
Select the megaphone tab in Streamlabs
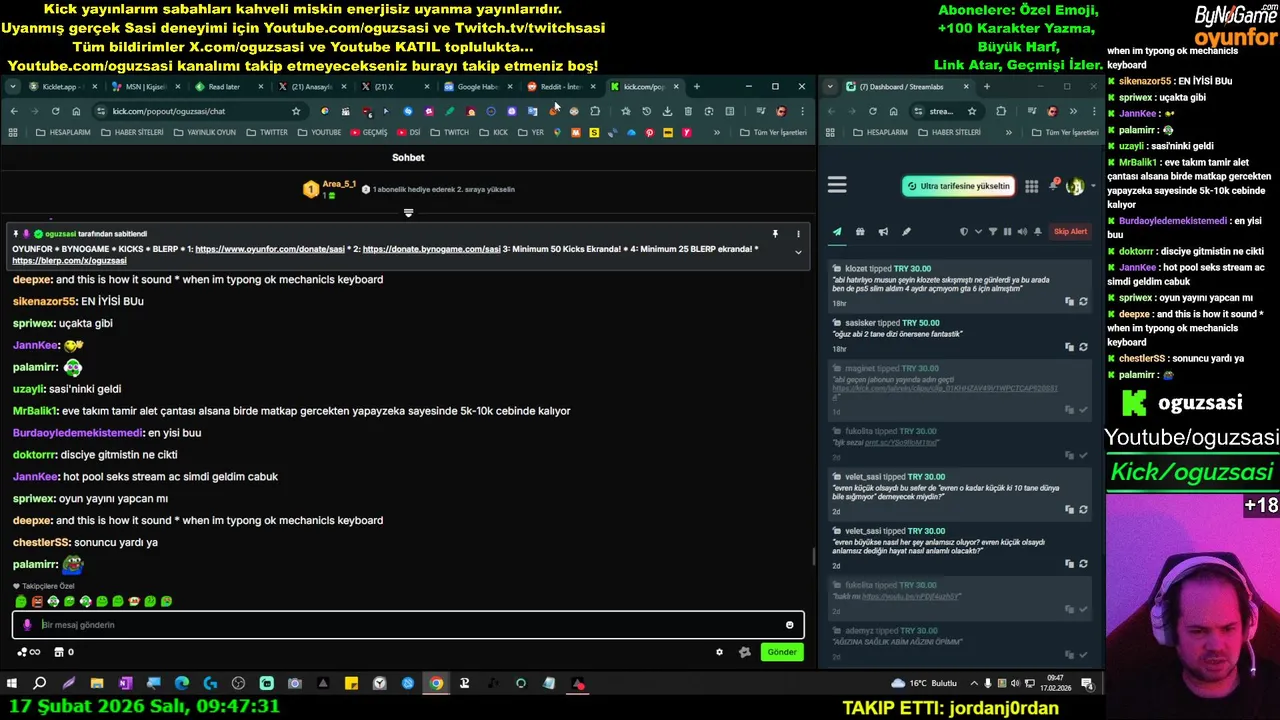click(883, 232)
